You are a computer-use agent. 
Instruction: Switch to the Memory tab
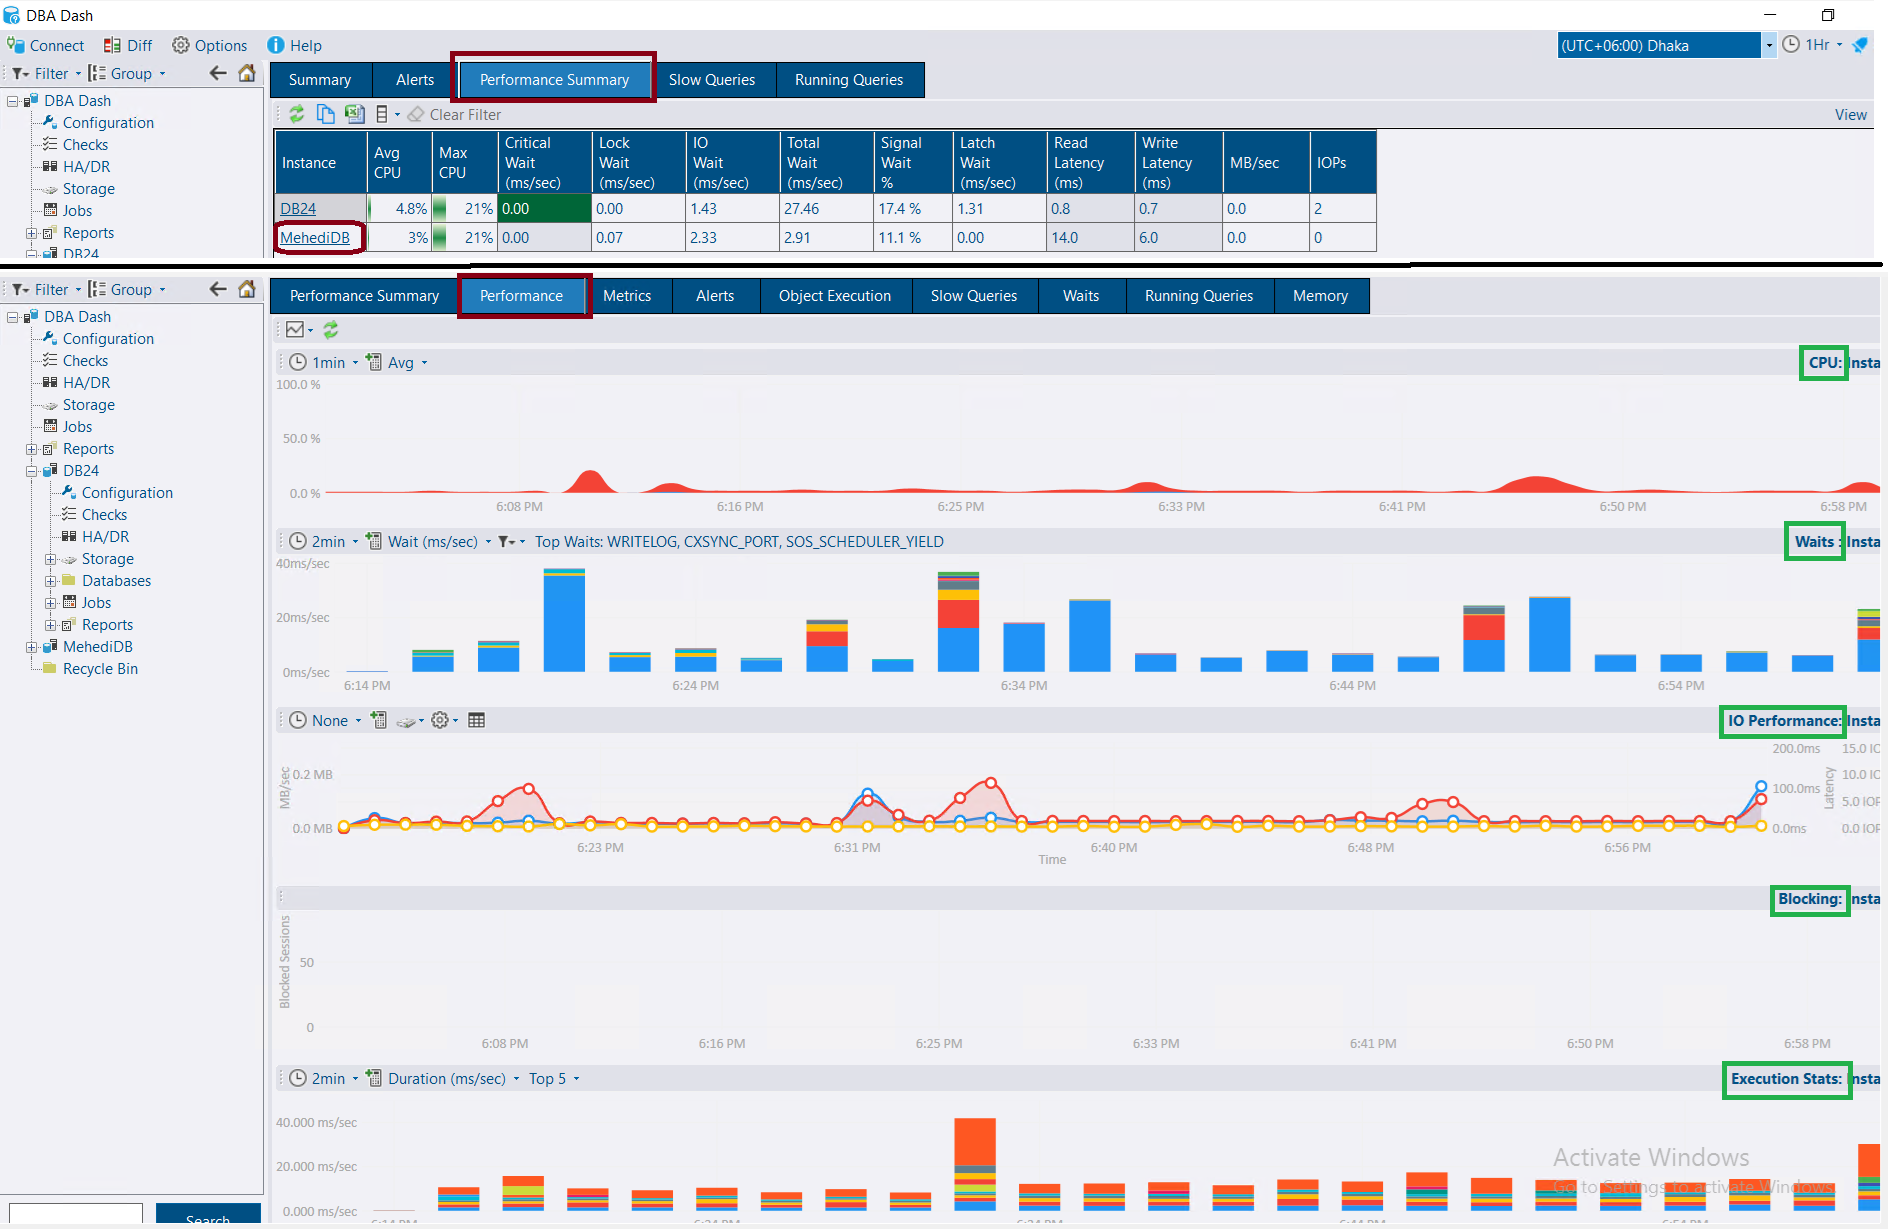(1319, 296)
